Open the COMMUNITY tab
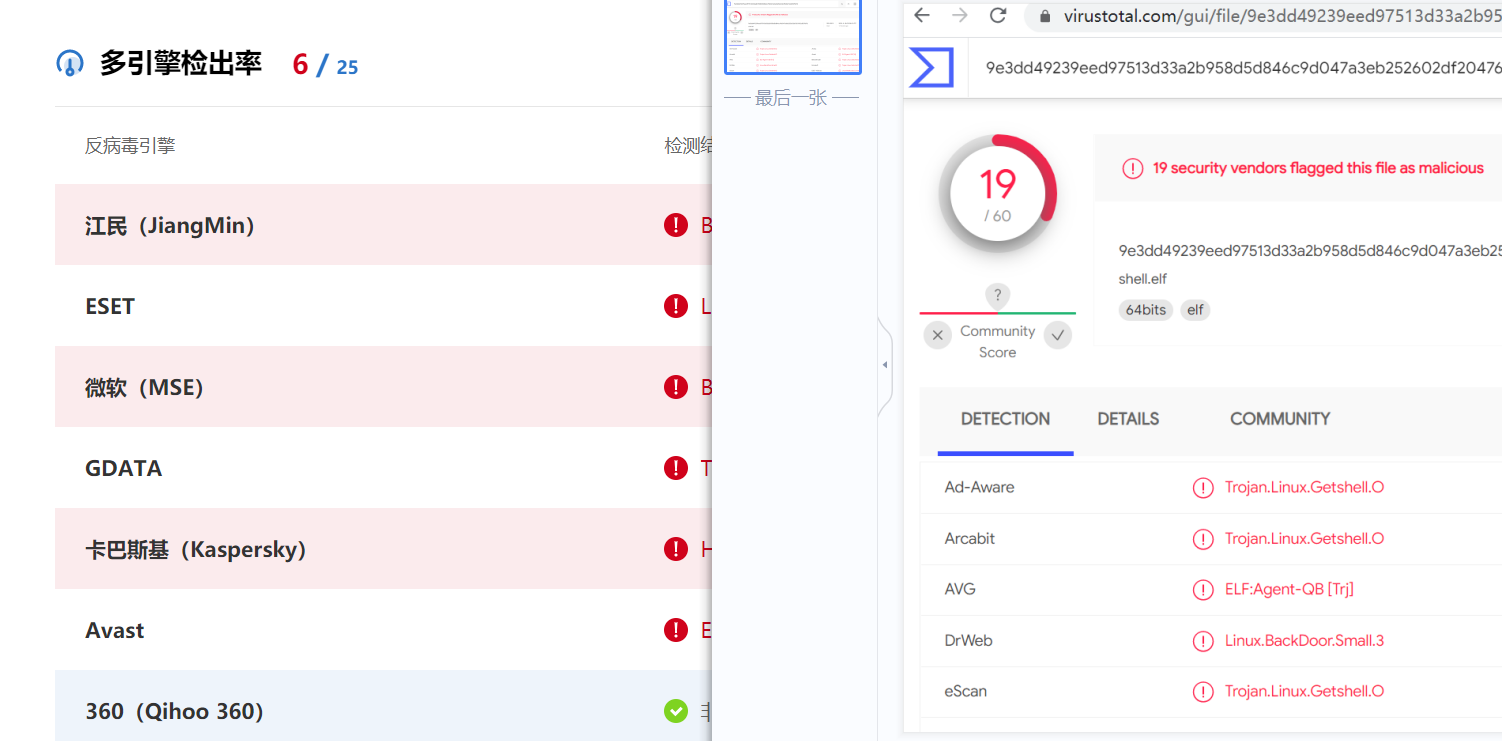 click(x=1280, y=419)
